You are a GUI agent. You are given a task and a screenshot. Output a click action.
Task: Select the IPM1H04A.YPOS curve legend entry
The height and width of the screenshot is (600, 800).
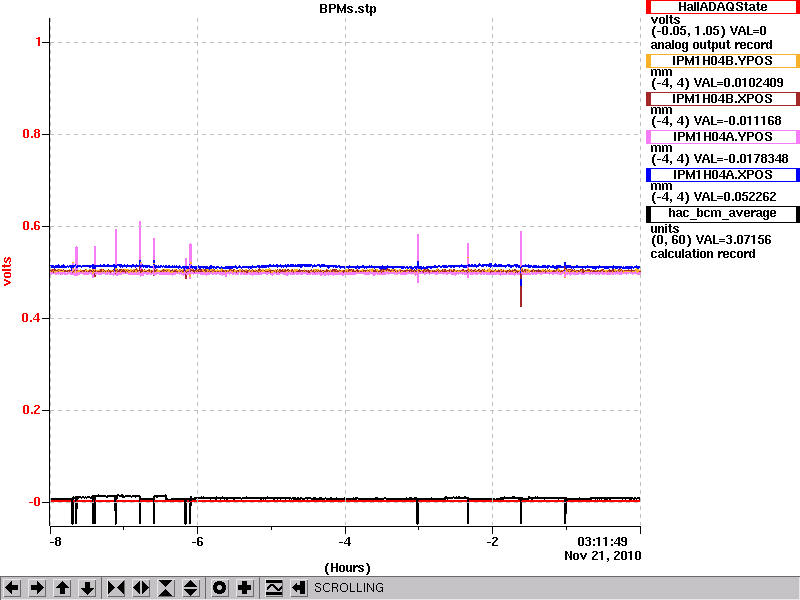pyautogui.click(x=722, y=137)
